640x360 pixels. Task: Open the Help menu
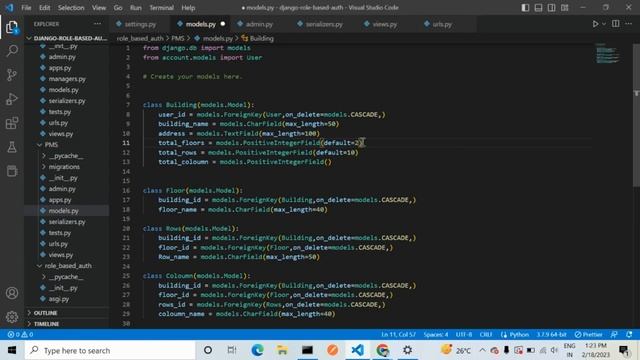click(x=188, y=8)
